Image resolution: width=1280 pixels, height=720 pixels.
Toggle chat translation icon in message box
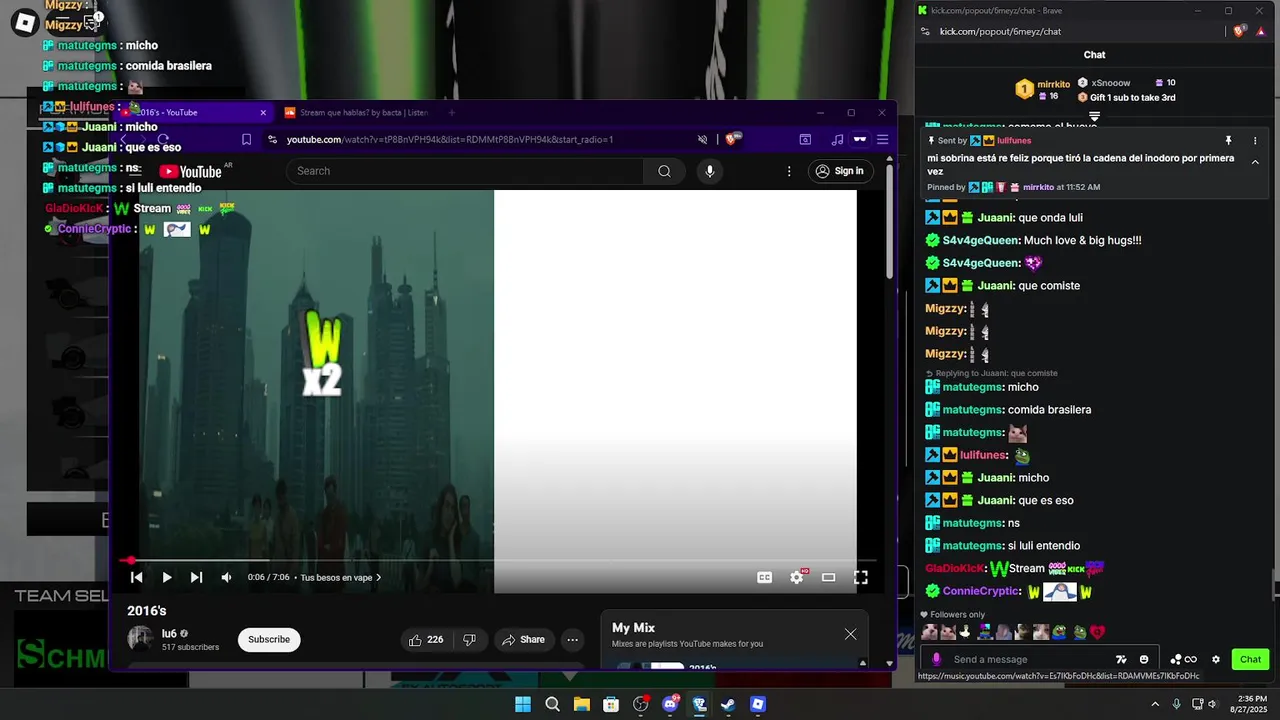(1121, 659)
